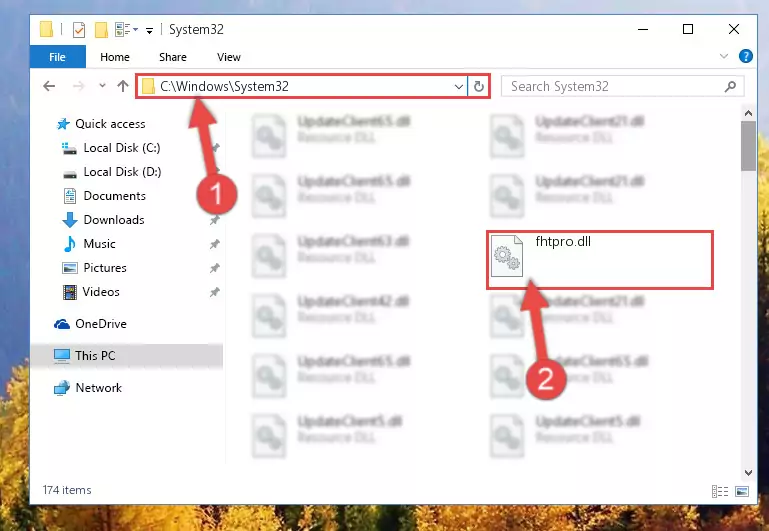Screen dimensions: 769x531
Task: Expand the ribbon with the chevron
Action: pyautogui.click(x=723, y=56)
